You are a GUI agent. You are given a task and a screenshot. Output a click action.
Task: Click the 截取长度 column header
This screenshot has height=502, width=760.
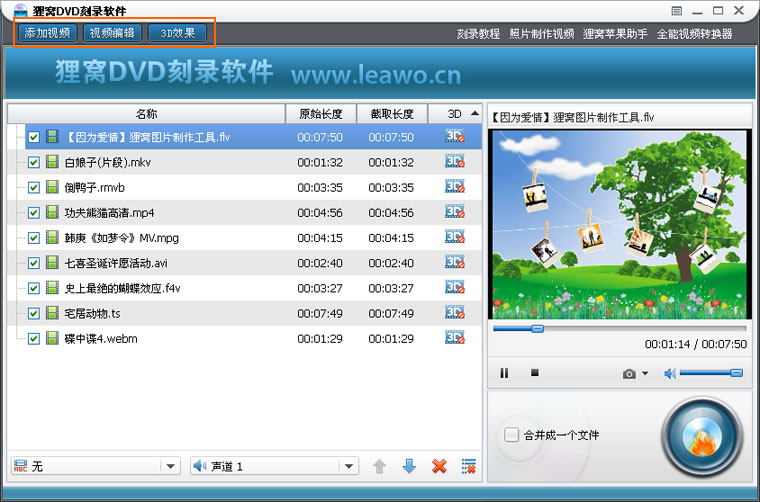coord(392,114)
